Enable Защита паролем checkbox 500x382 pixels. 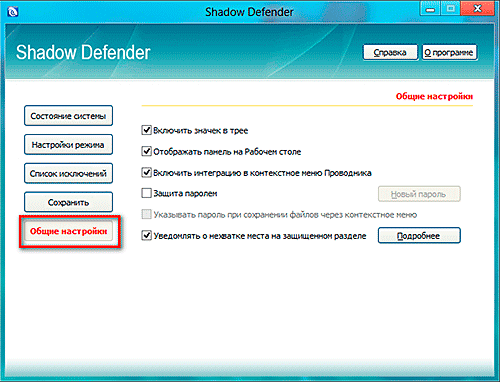pyautogui.click(x=146, y=193)
